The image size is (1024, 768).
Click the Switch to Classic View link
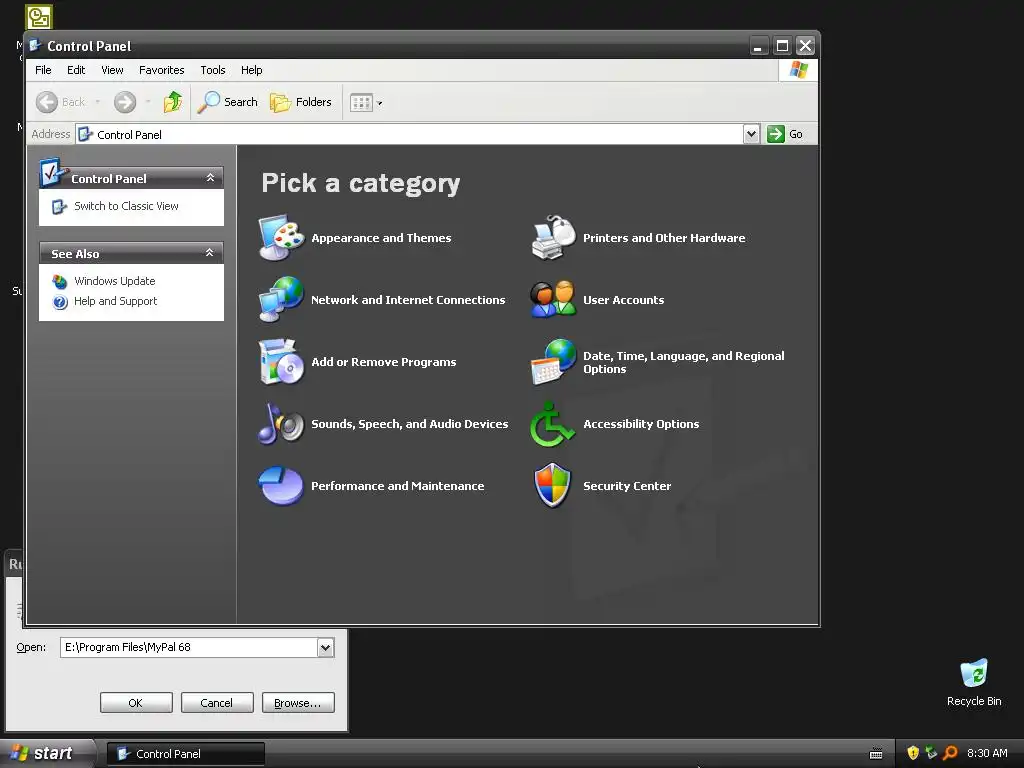click(126, 206)
